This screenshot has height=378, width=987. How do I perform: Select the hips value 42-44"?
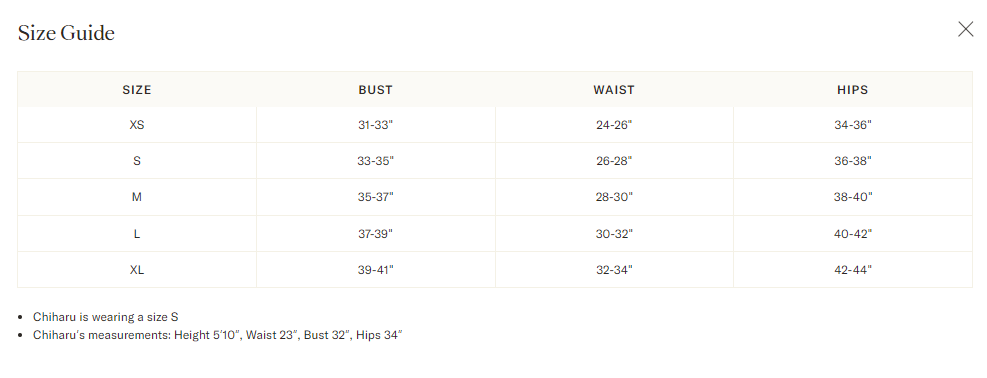coord(853,270)
